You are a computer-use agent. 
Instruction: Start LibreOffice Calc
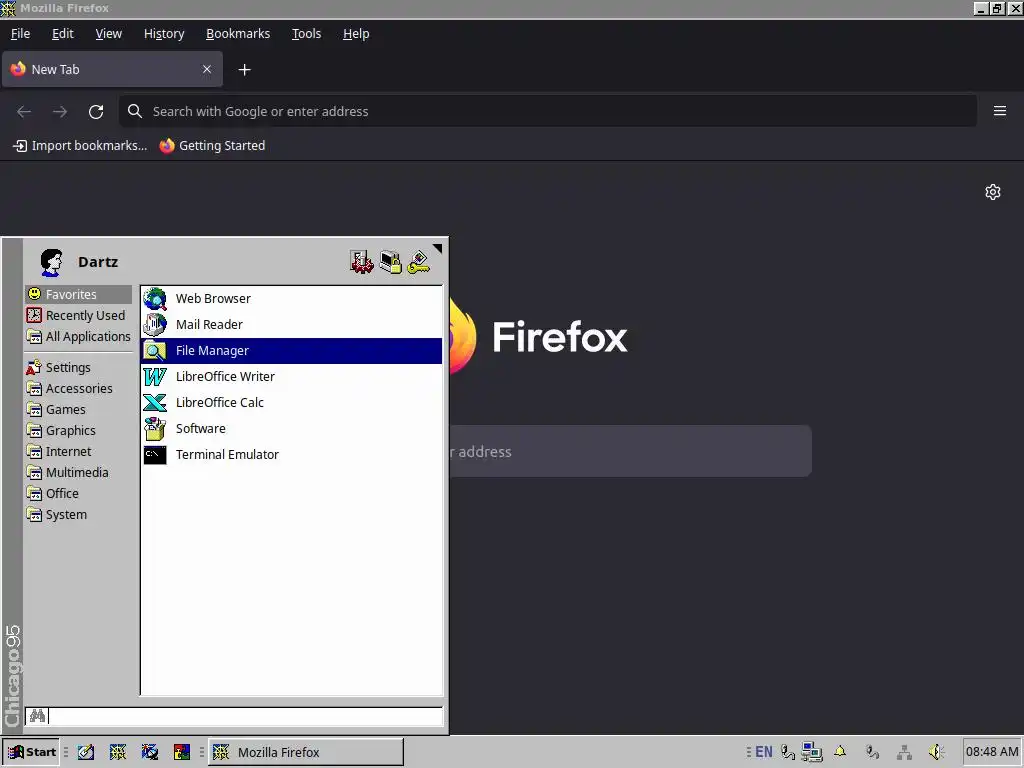coord(292,403)
